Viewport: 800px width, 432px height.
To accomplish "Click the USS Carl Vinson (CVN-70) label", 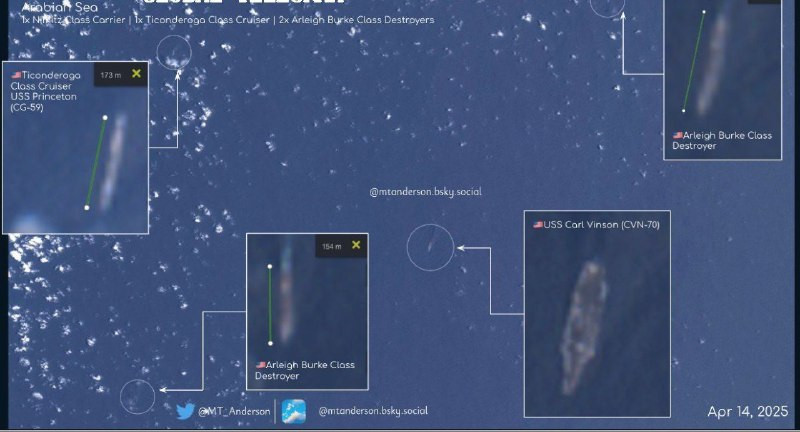I will click(x=602, y=224).
